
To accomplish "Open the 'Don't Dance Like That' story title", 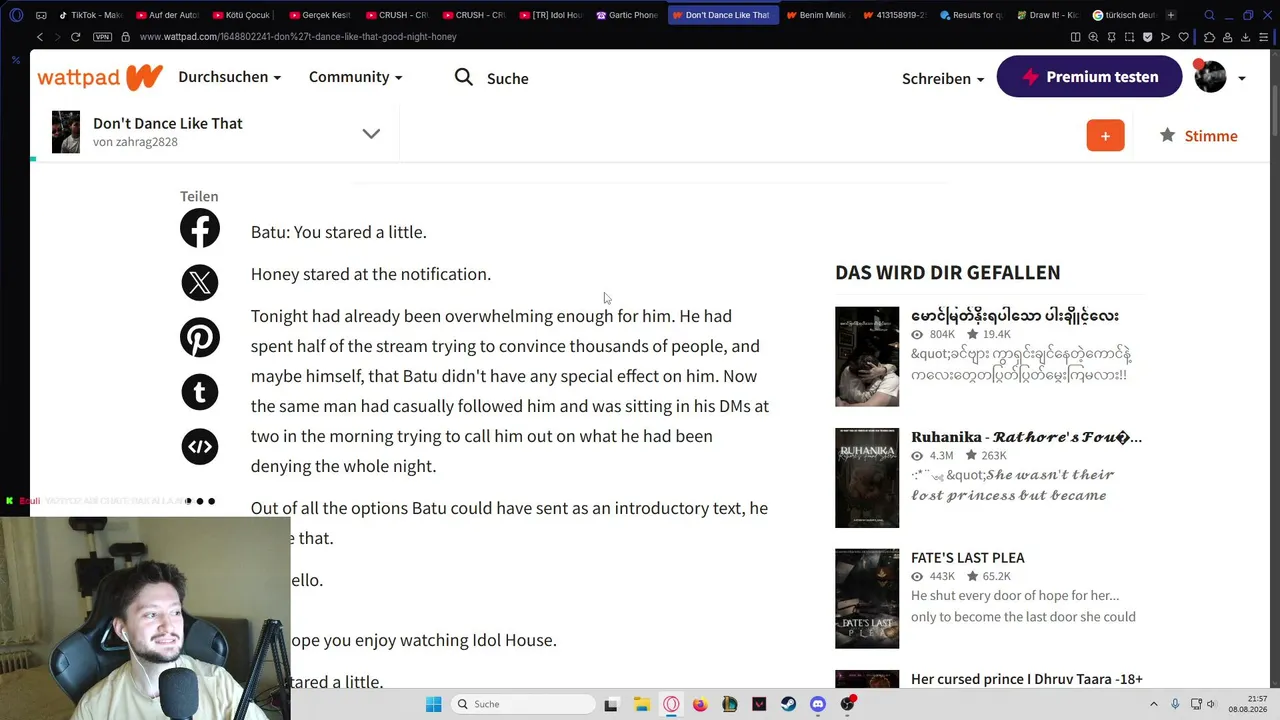I will [168, 123].
